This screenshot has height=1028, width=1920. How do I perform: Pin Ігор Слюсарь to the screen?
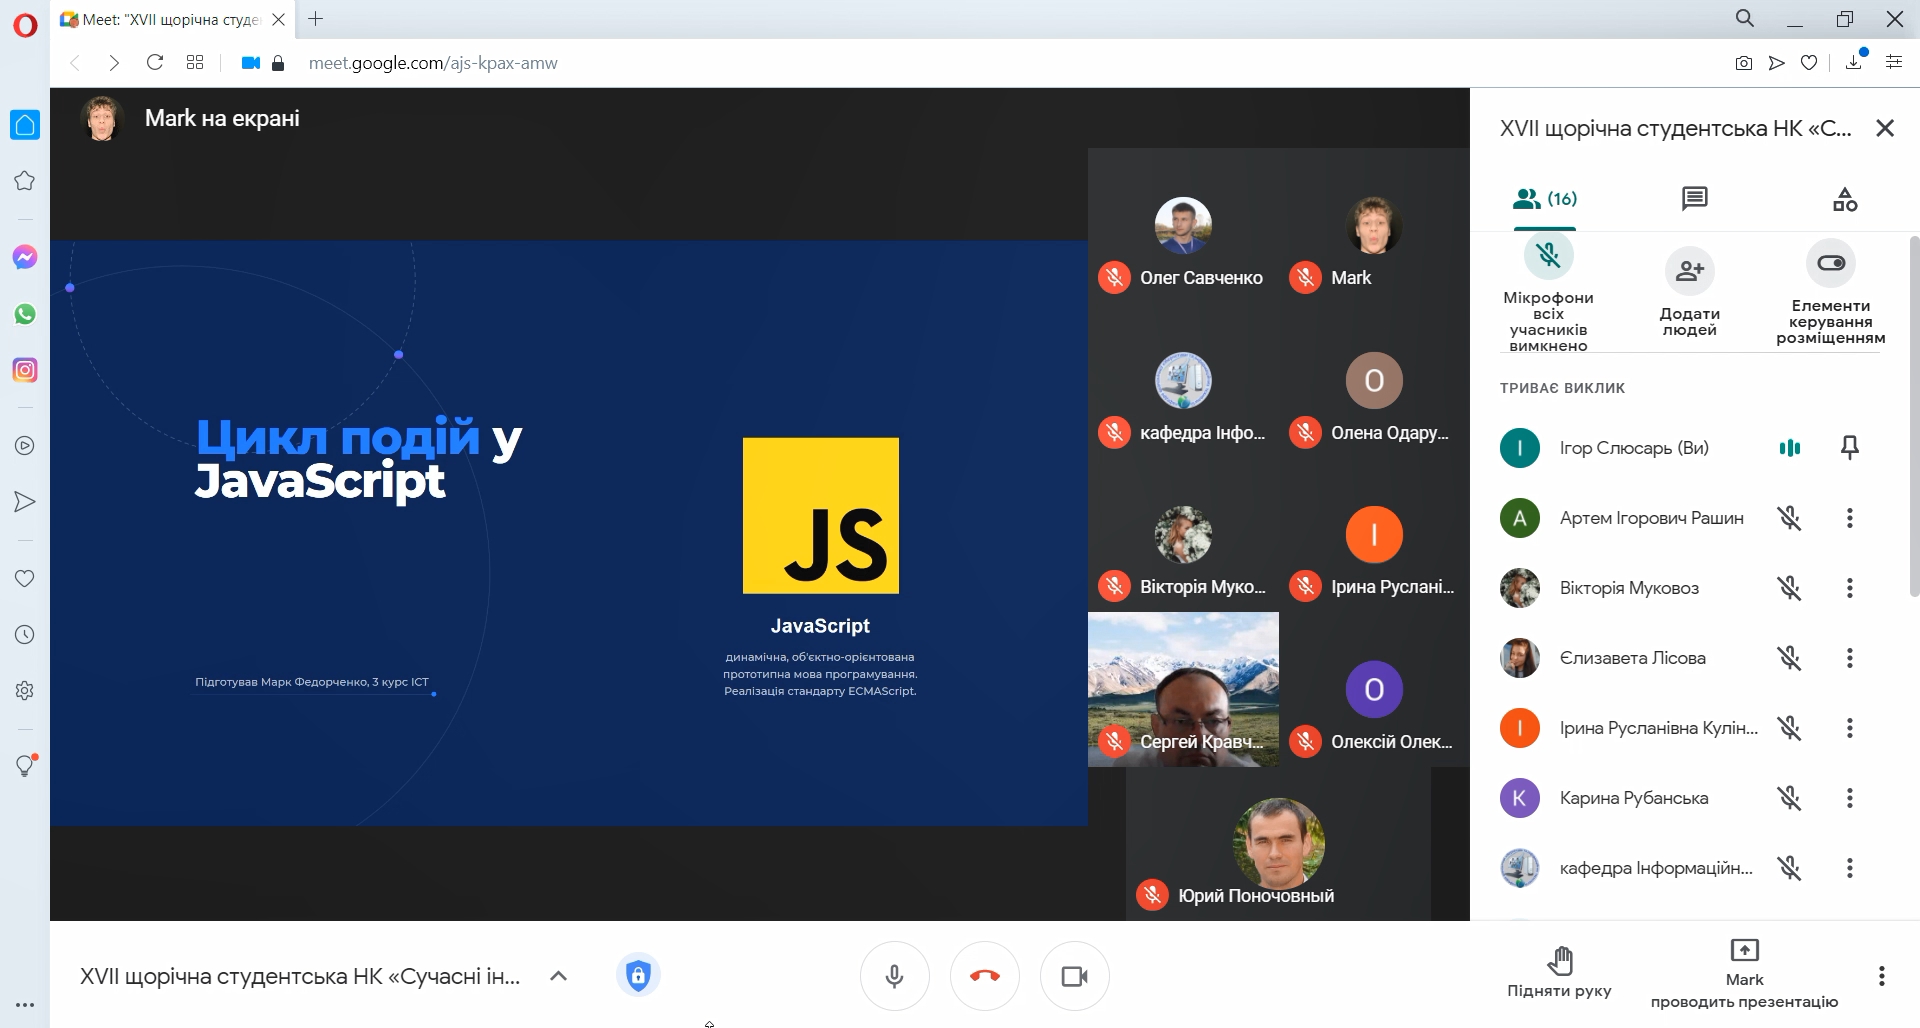pyautogui.click(x=1850, y=447)
